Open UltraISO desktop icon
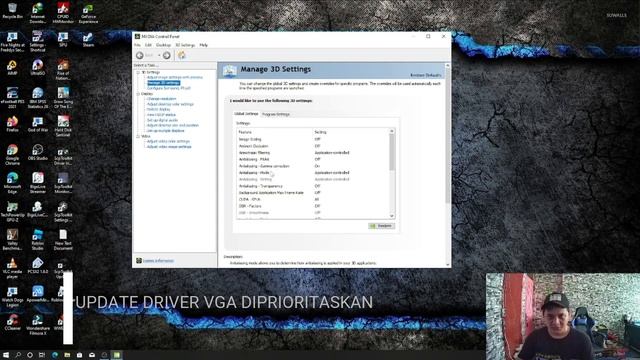This screenshot has height=360, width=640. click(38, 68)
